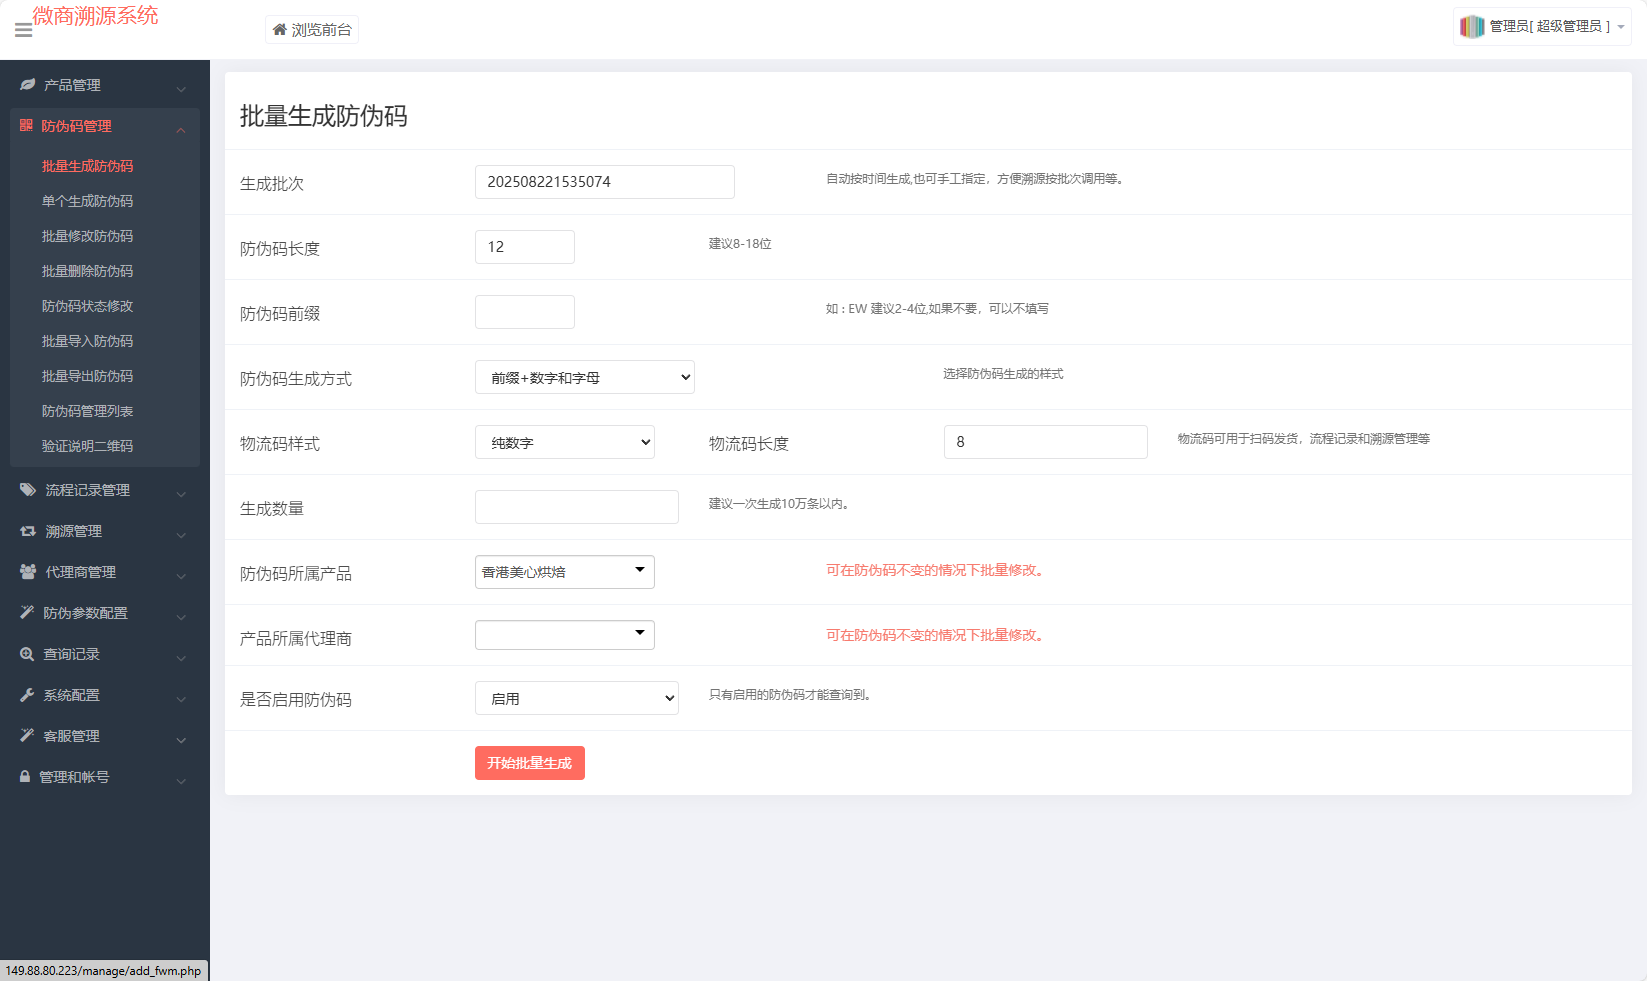Click the wrench icon beside 系统配置
The height and width of the screenshot is (981, 1647).
(27, 695)
